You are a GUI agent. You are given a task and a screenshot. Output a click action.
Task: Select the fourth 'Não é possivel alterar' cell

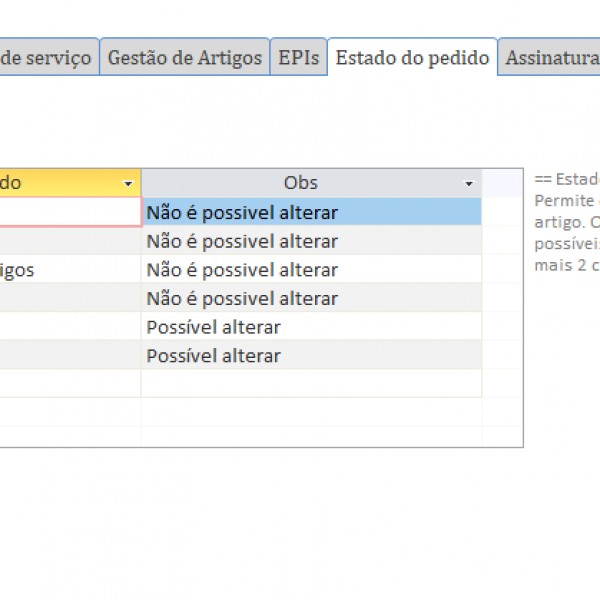tap(311, 298)
